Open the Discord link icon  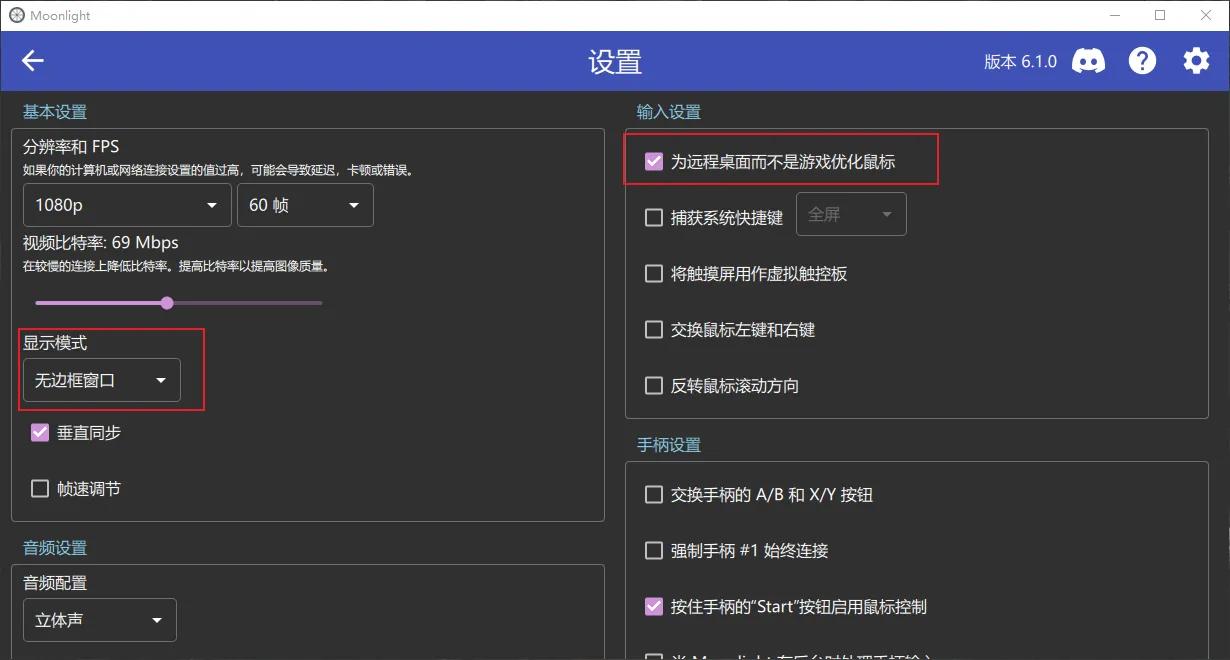pyautogui.click(x=1088, y=61)
